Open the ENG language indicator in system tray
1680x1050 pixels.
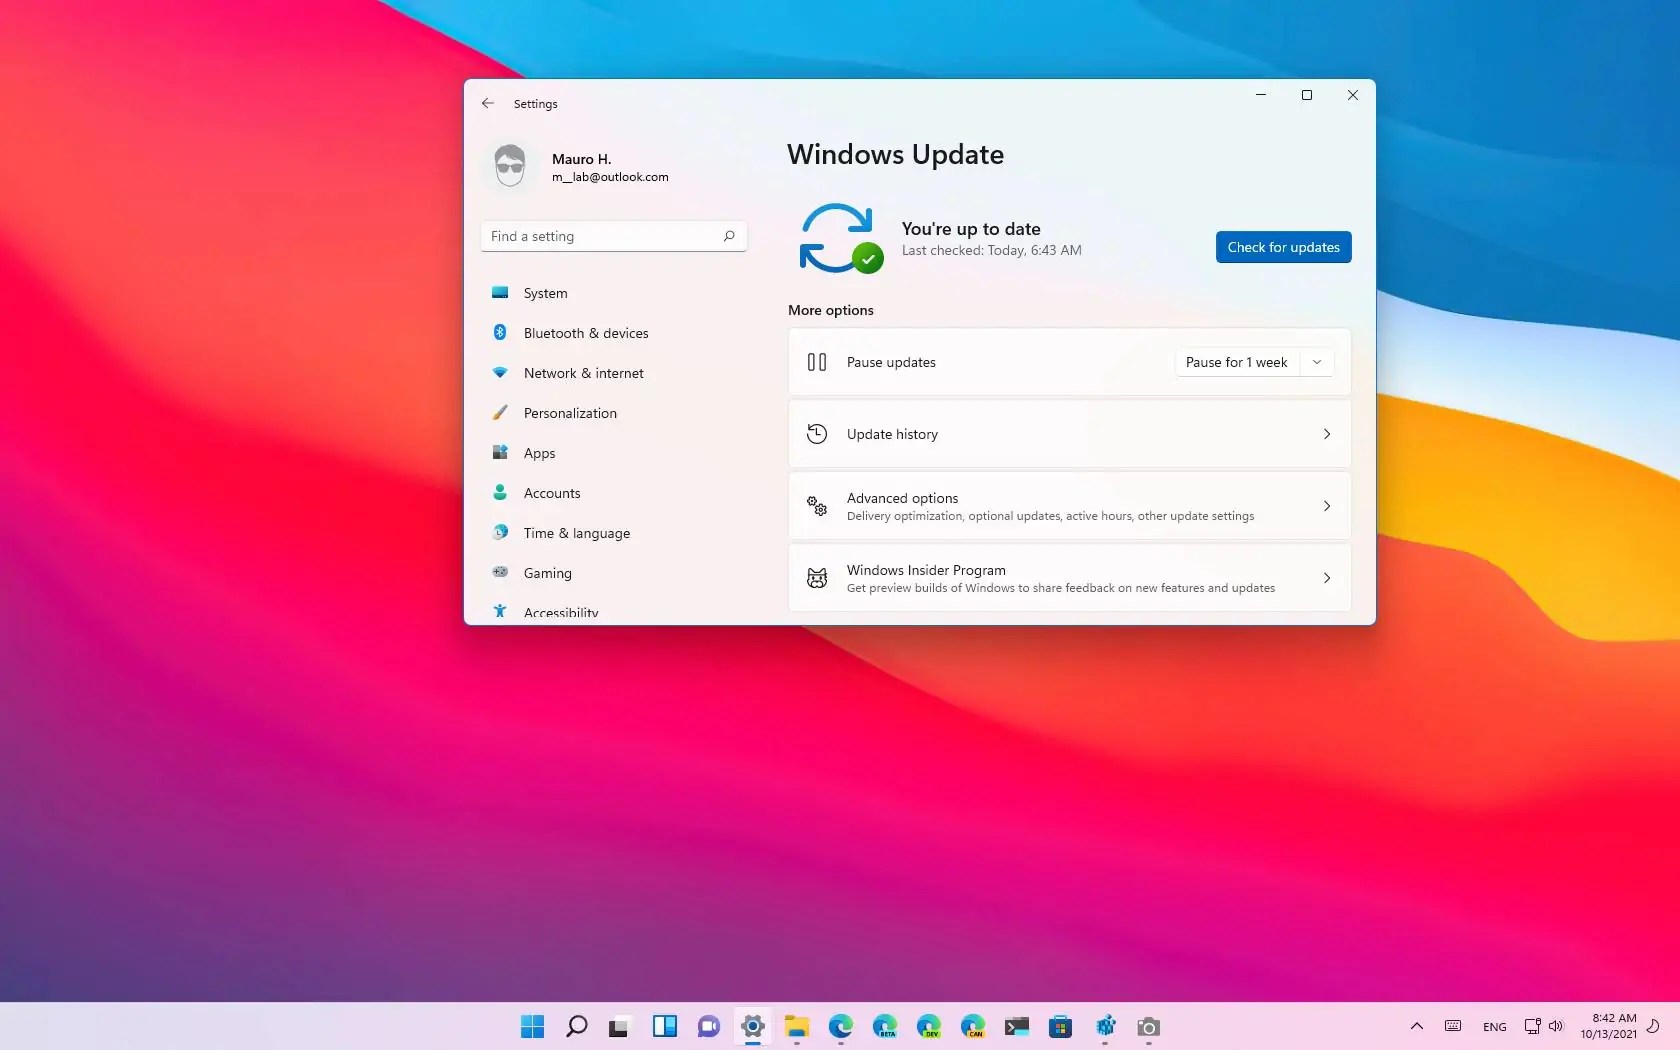tap(1494, 1026)
